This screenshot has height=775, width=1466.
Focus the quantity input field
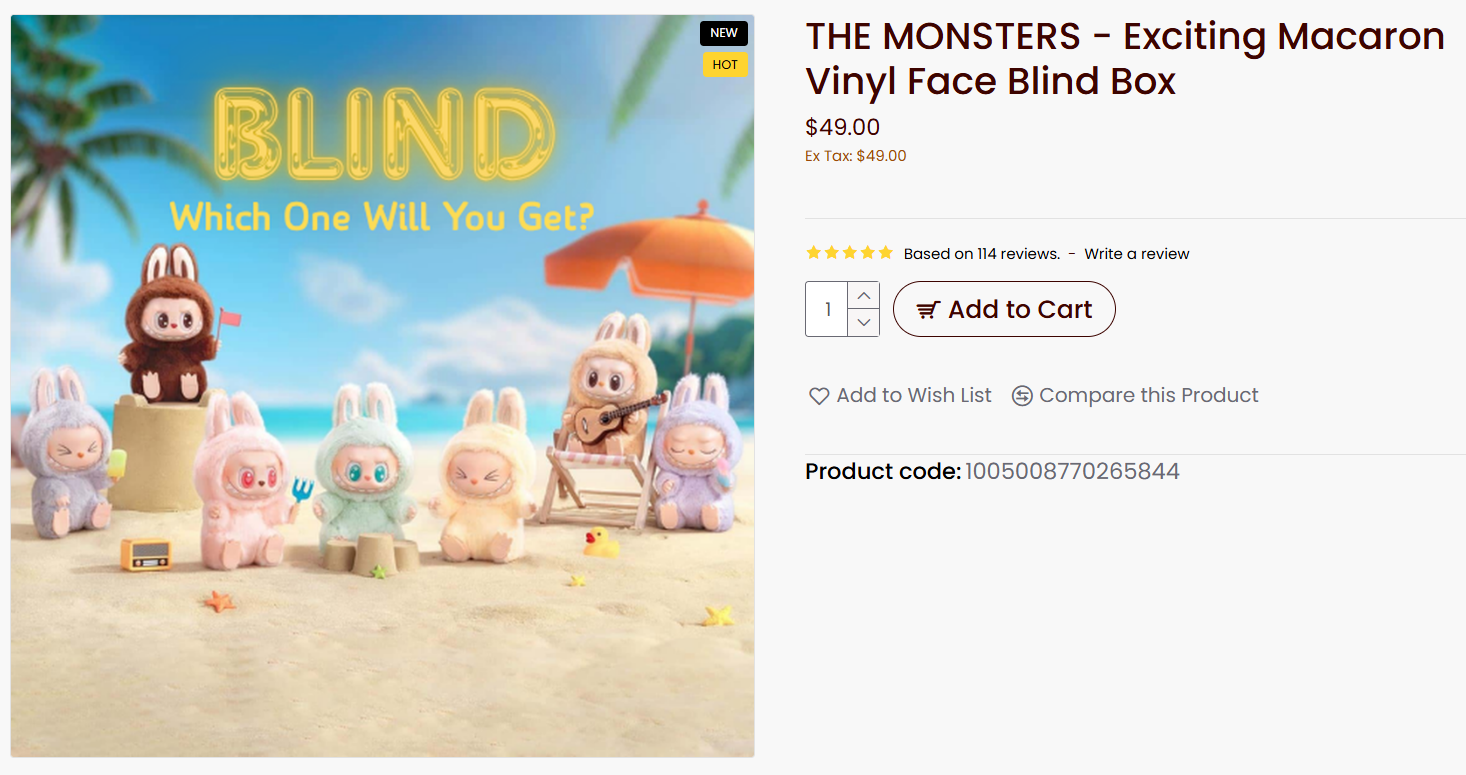click(827, 310)
